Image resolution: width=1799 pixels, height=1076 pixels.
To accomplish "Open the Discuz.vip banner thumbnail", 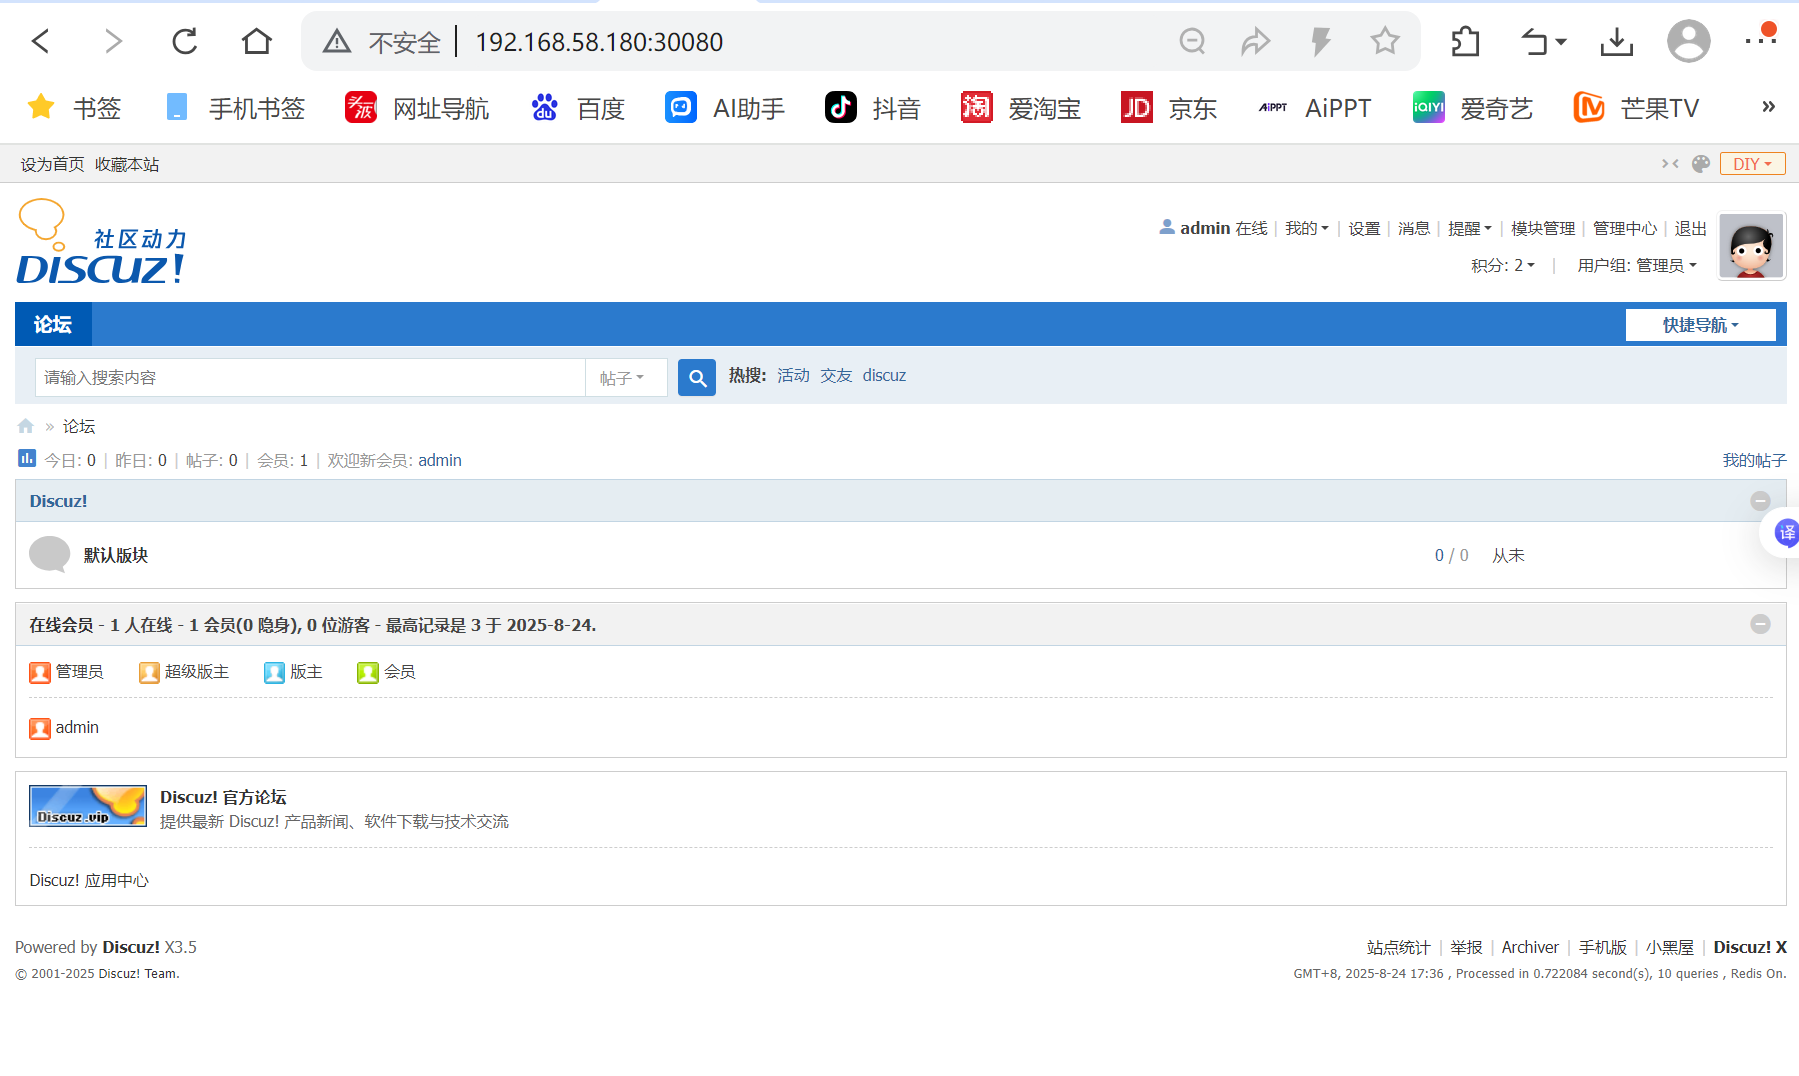I will tap(88, 806).
